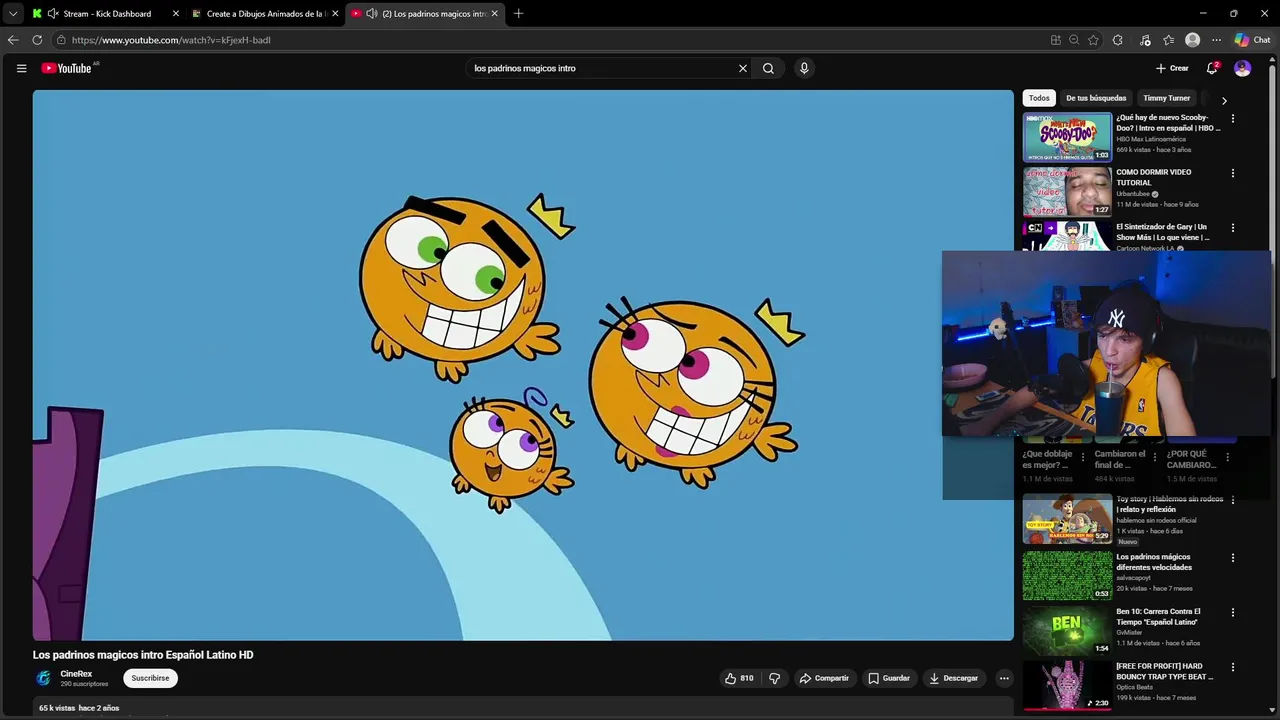Viewport: 1280px width, 720px height.
Task: Open options for diferentes velocidades video
Action: coord(1232,557)
